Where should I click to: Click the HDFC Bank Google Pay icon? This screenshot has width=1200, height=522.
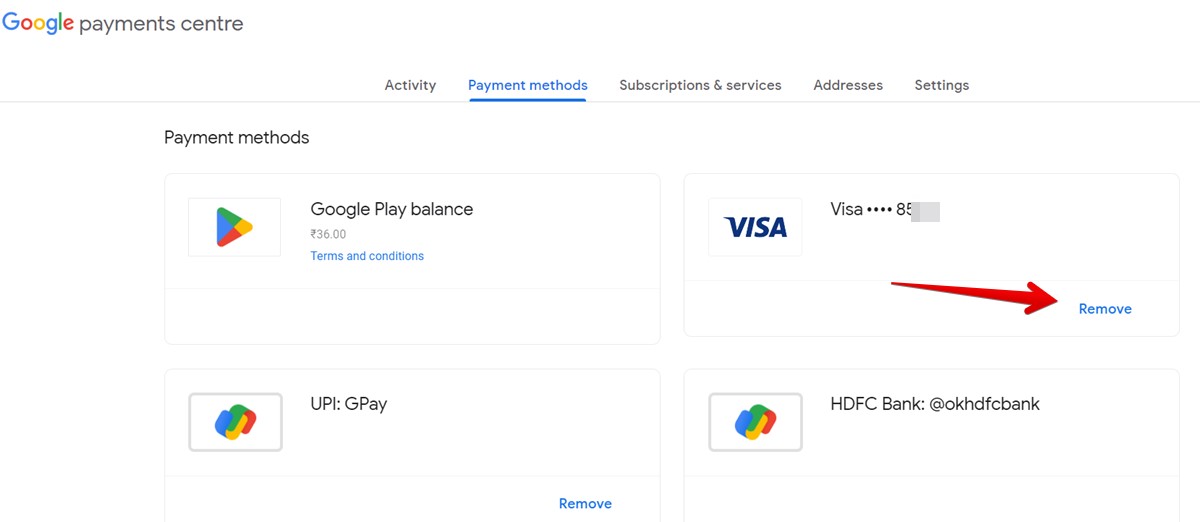pos(755,422)
